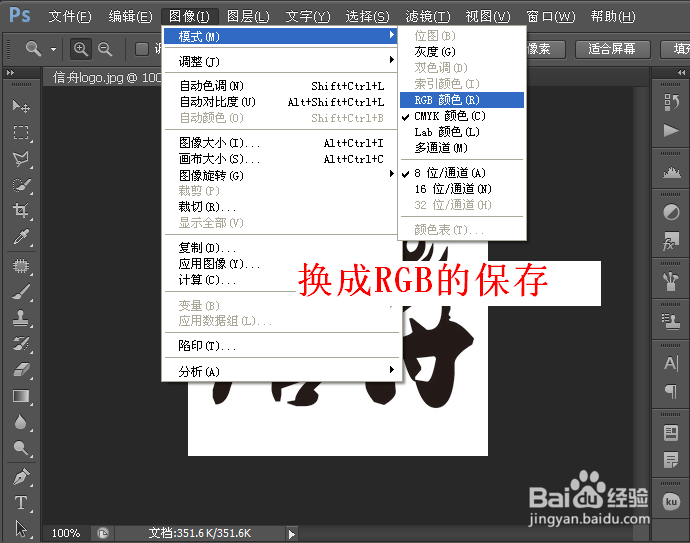Choose 陷印 menu command
The height and width of the screenshot is (543, 690).
coord(281,346)
